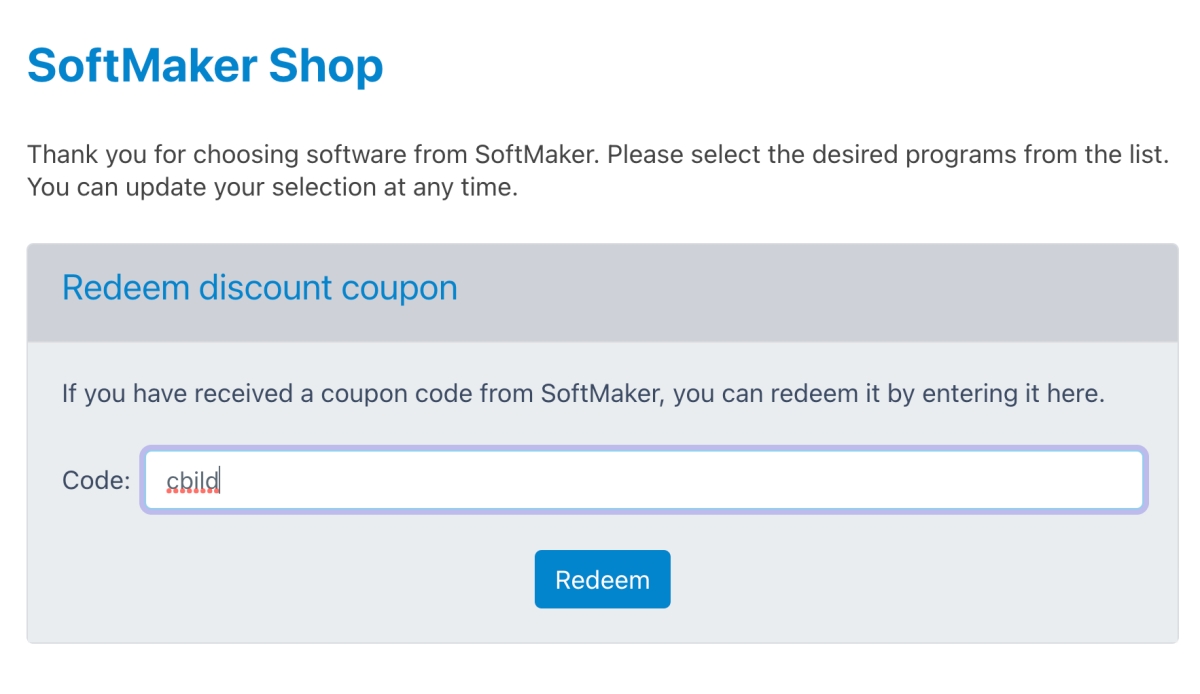Click the word 'Redeem' in panel title
Image resolution: width=1200 pixels, height=694 pixels.
125,288
